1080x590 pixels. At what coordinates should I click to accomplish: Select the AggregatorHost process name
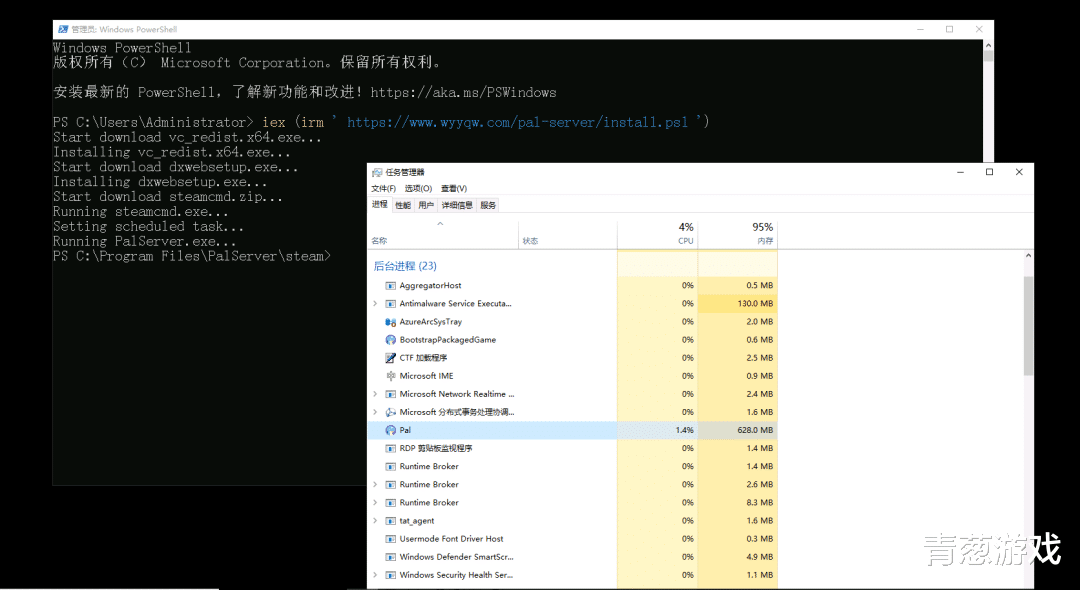[x=430, y=286]
